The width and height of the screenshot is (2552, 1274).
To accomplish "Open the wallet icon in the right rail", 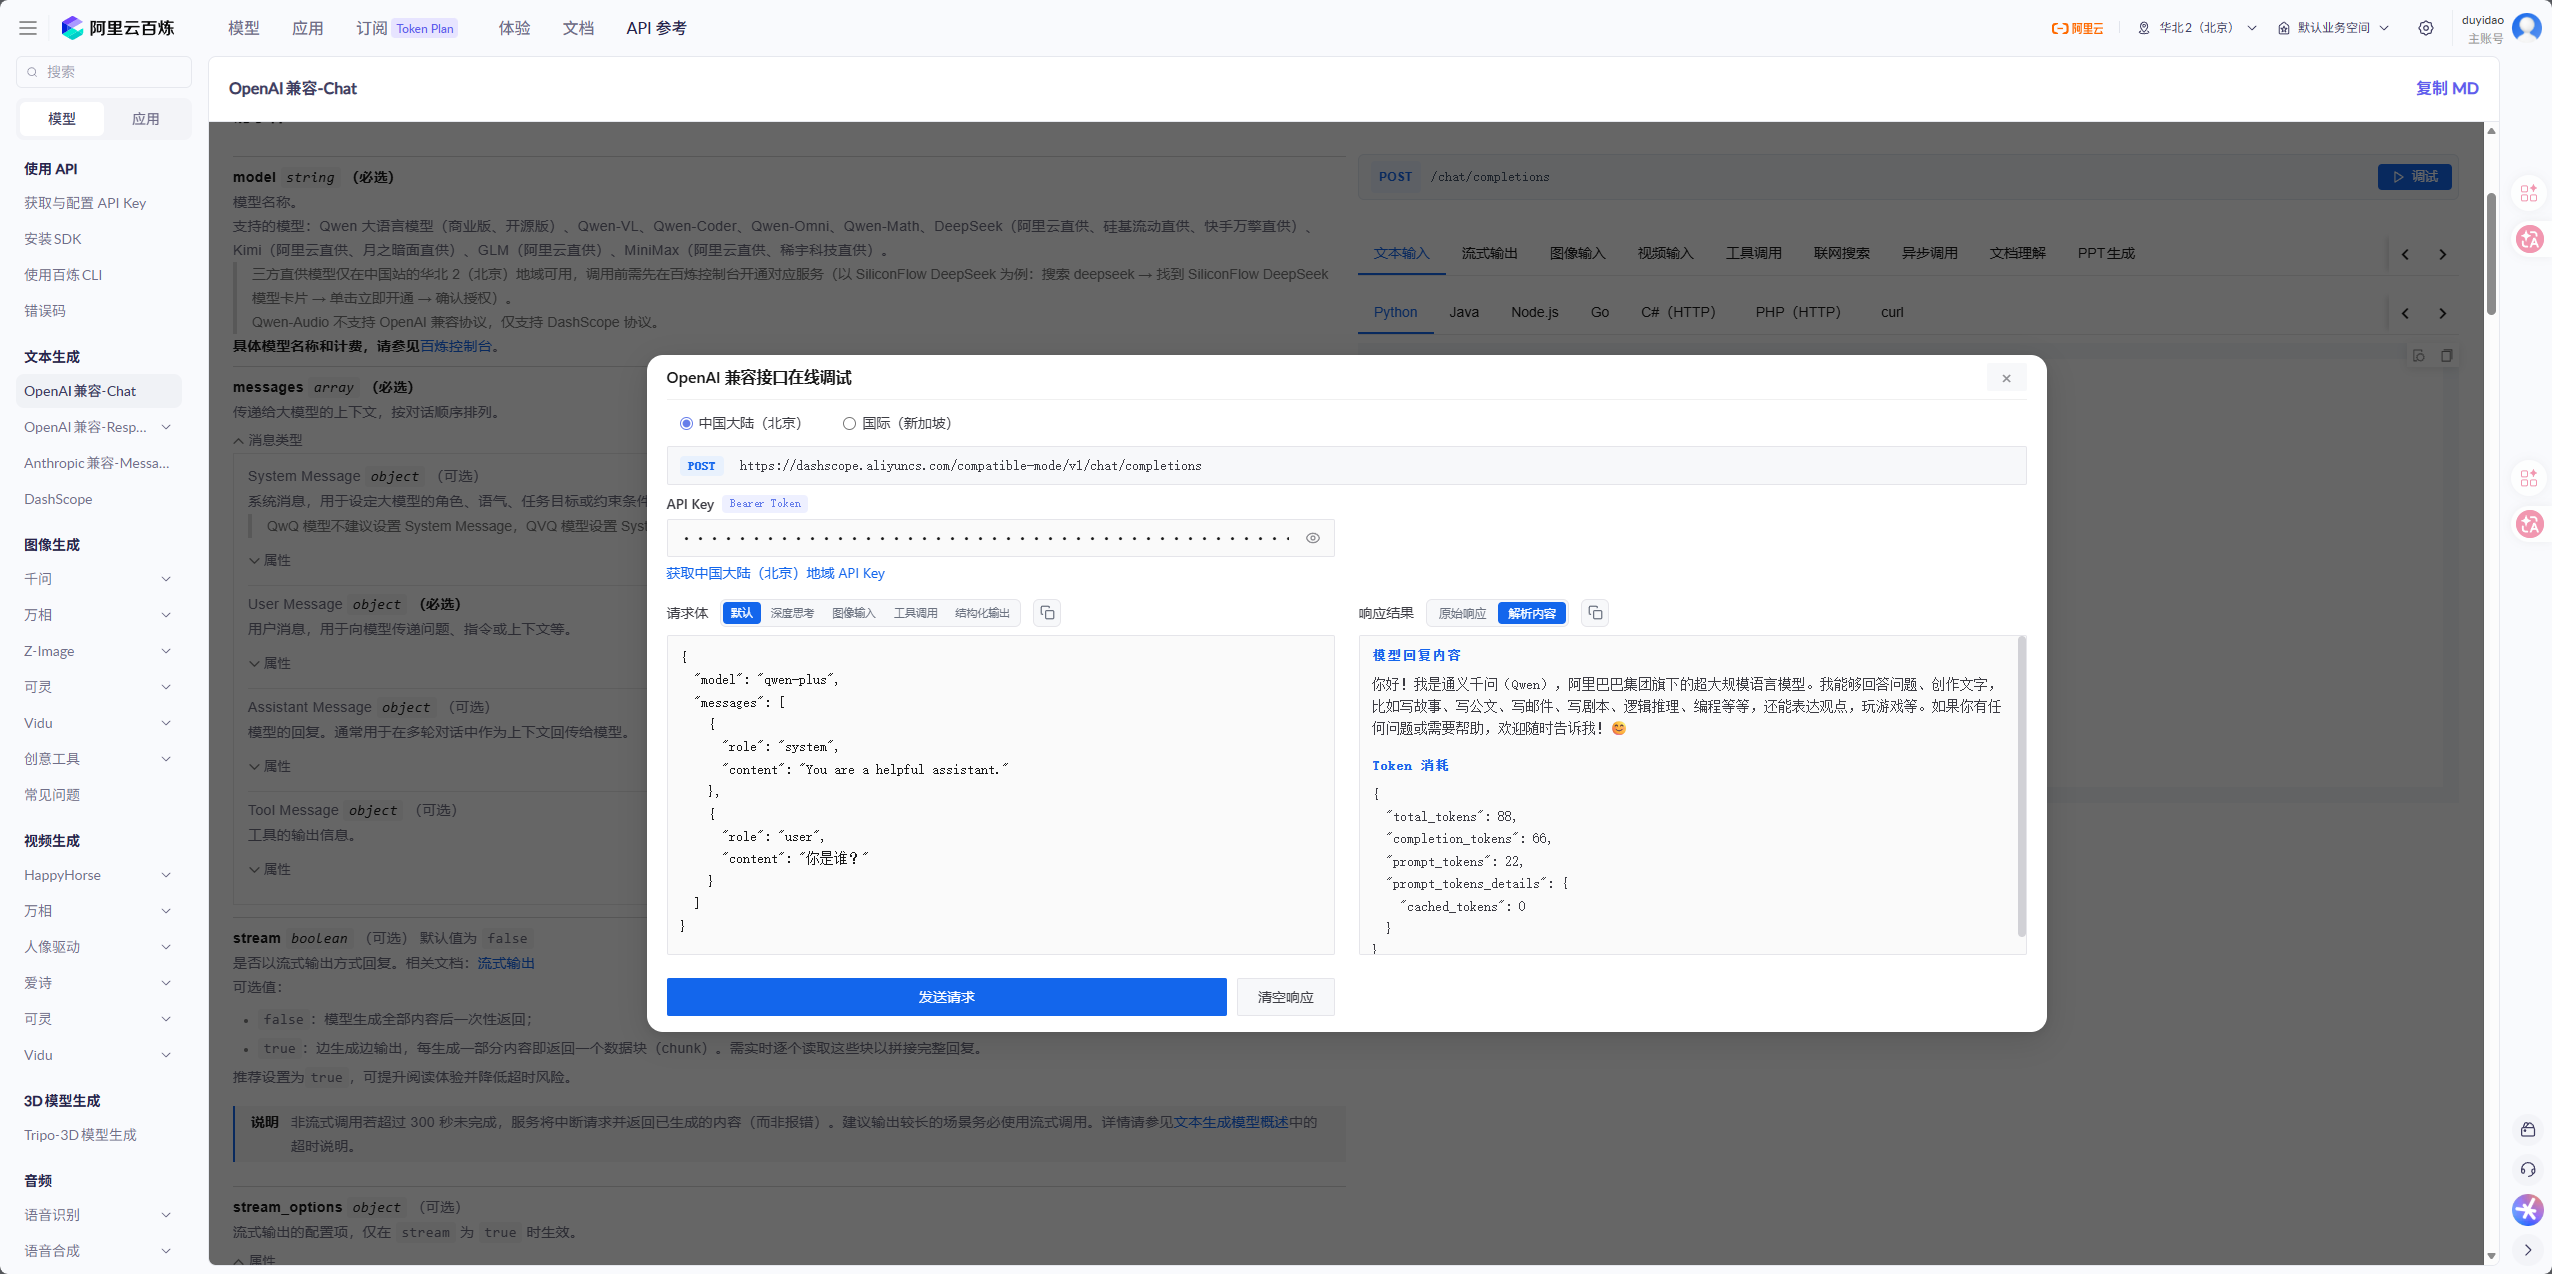I will pos(2528,1130).
